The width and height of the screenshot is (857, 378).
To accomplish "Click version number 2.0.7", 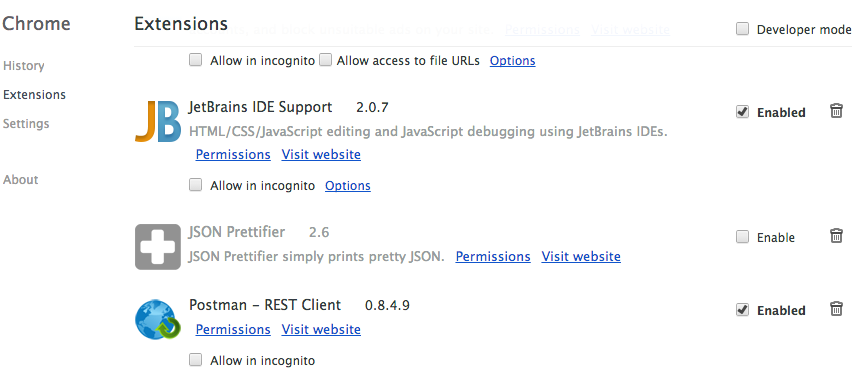I will (x=372, y=108).
